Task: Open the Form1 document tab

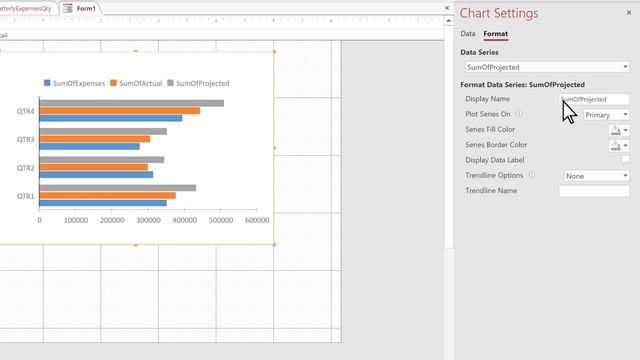Action: coord(81,8)
